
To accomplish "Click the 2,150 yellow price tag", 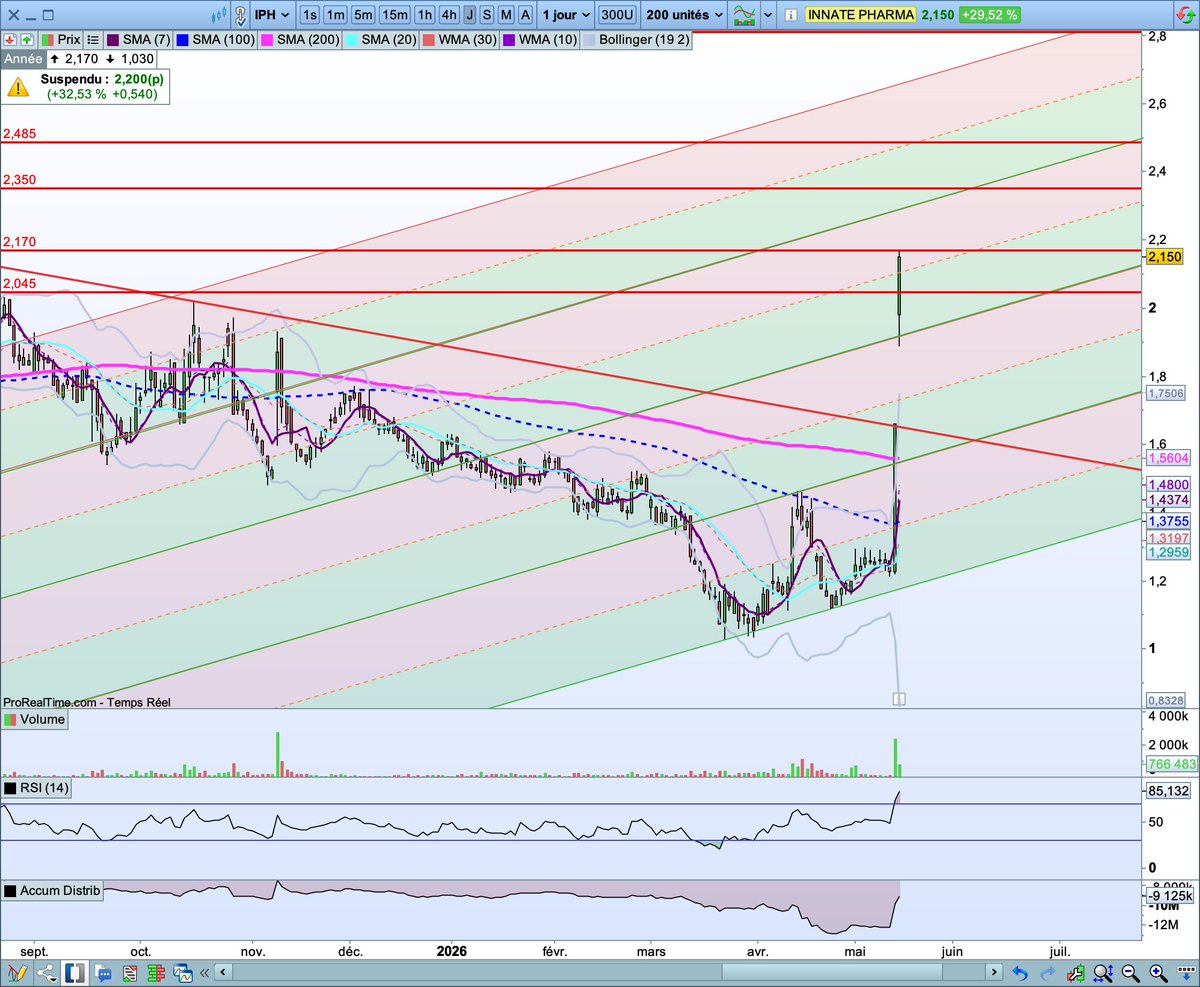I will click(x=1164, y=258).
